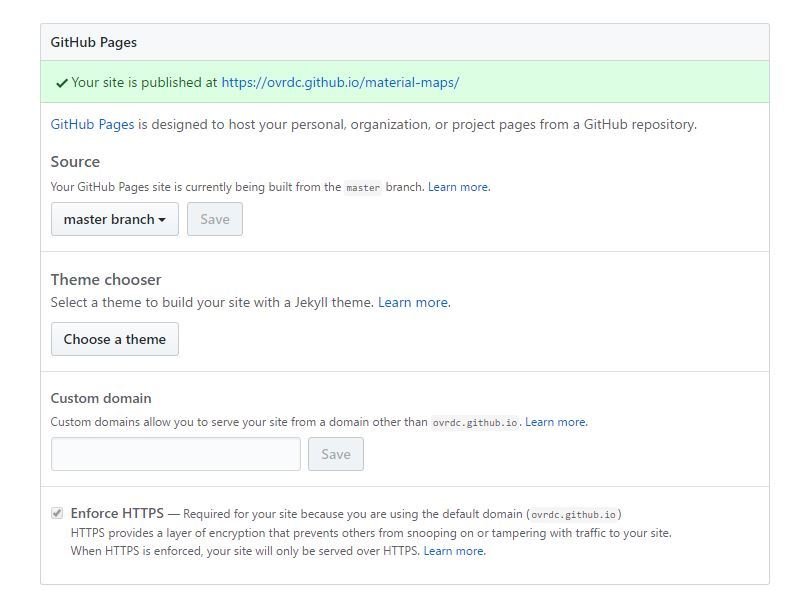Click the Save button for Custom domain
This screenshot has width=795, height=597.
336,454
